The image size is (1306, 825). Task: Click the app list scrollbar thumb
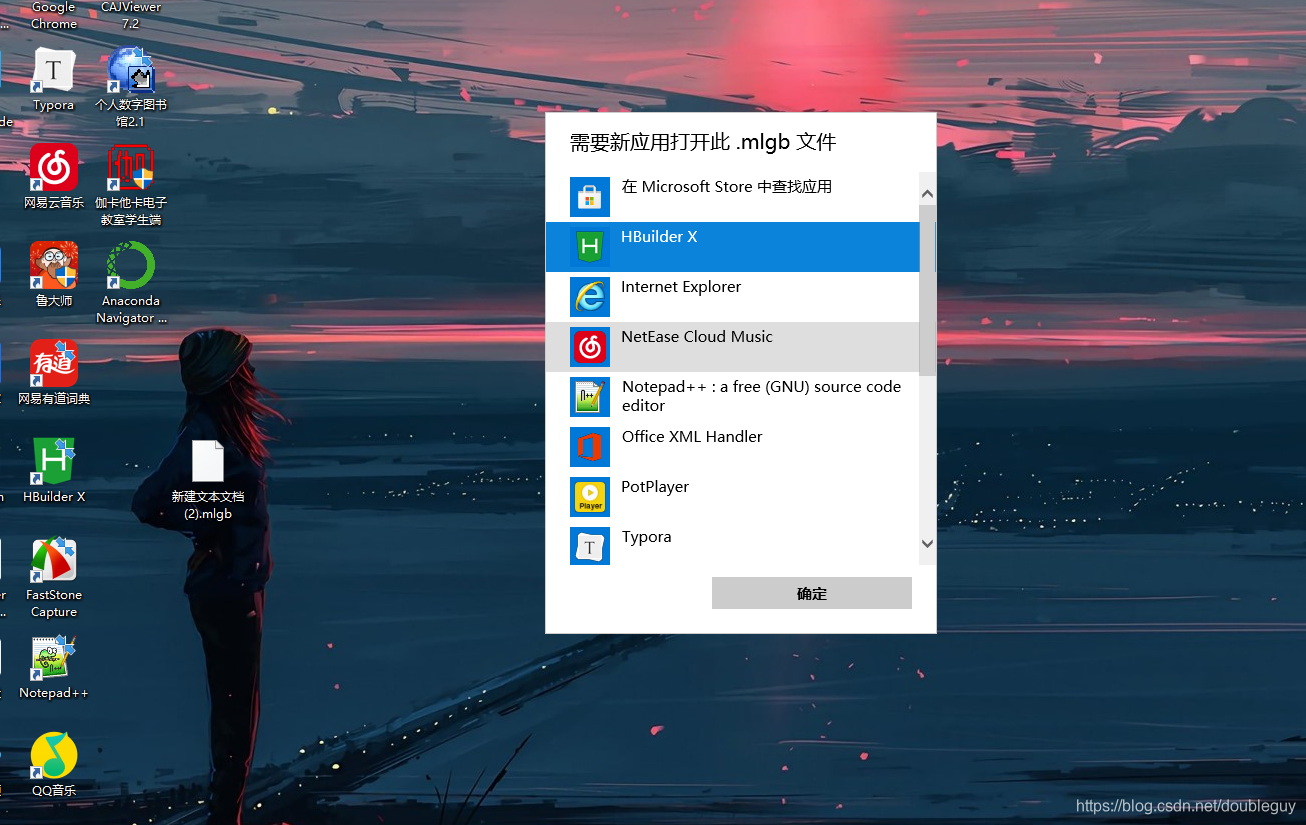[927, 290]
